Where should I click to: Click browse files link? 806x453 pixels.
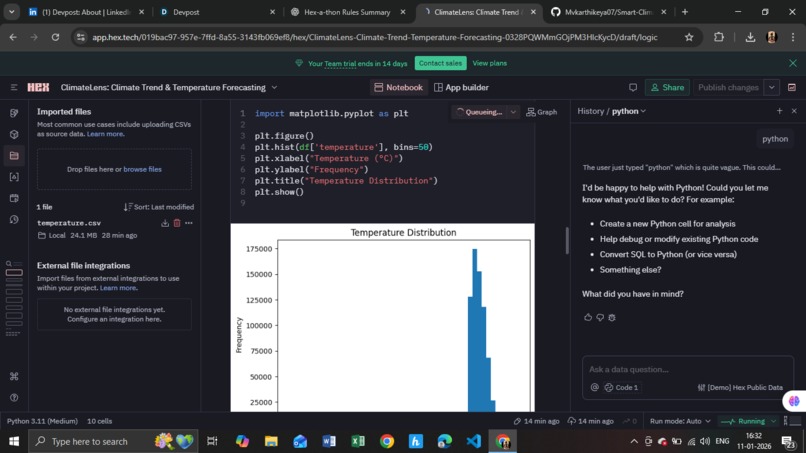pyautogui.click(x=142, y=169)
